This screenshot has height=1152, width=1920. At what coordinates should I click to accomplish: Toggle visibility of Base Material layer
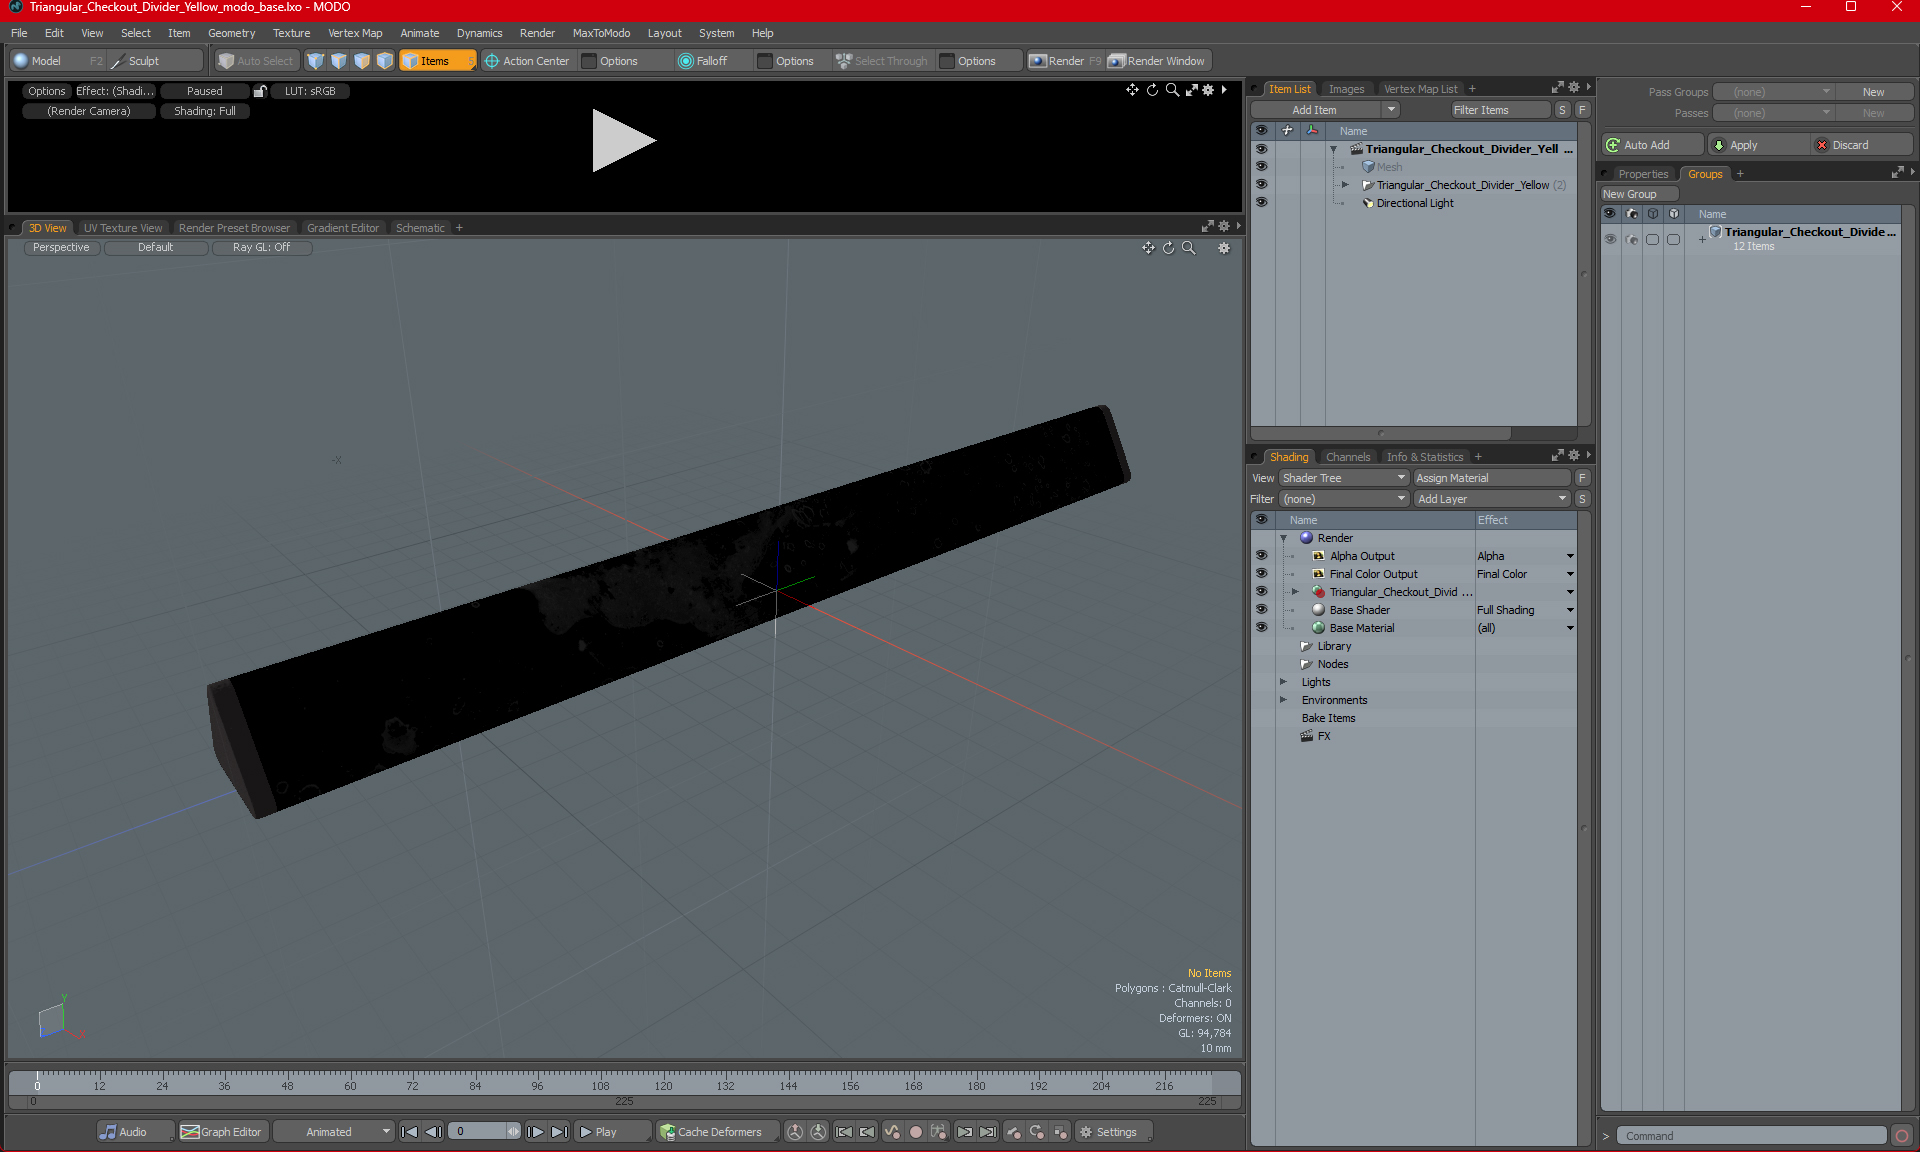(x=1261, y=628)
